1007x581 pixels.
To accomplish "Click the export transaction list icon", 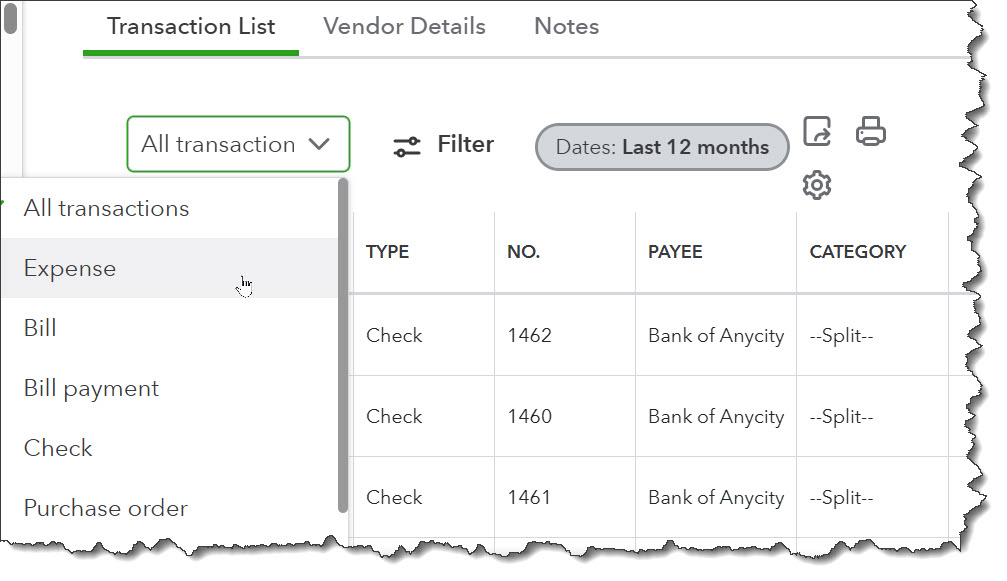I will pos(817,132).
